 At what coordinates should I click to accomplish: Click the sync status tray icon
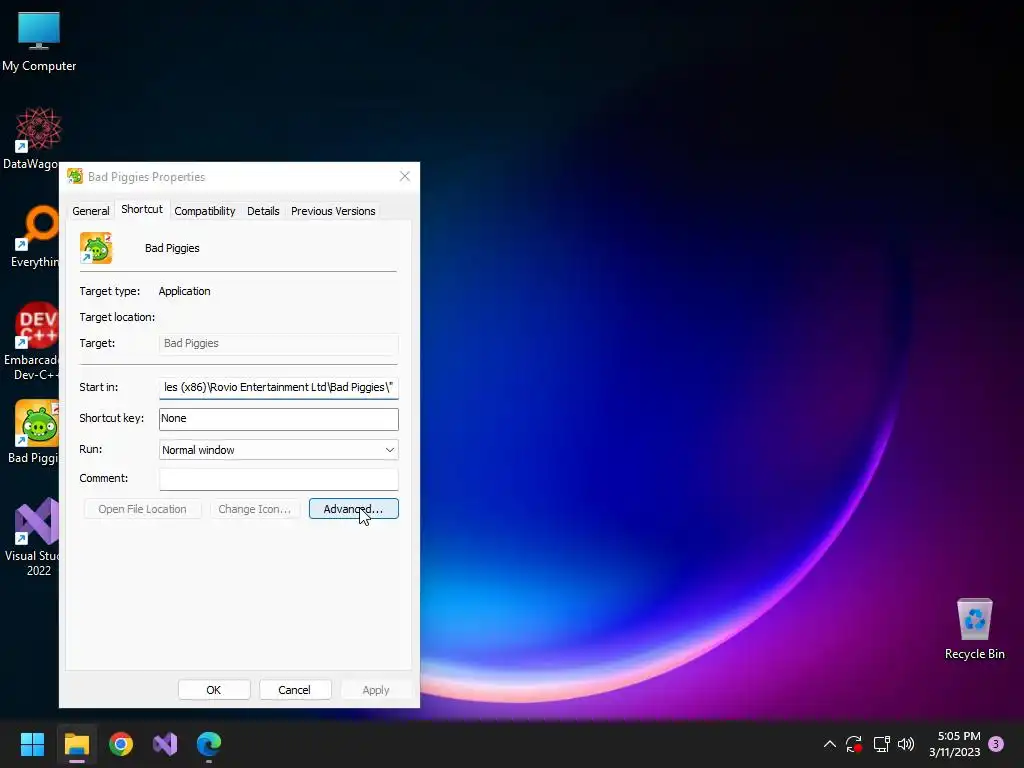coord(854,744)
